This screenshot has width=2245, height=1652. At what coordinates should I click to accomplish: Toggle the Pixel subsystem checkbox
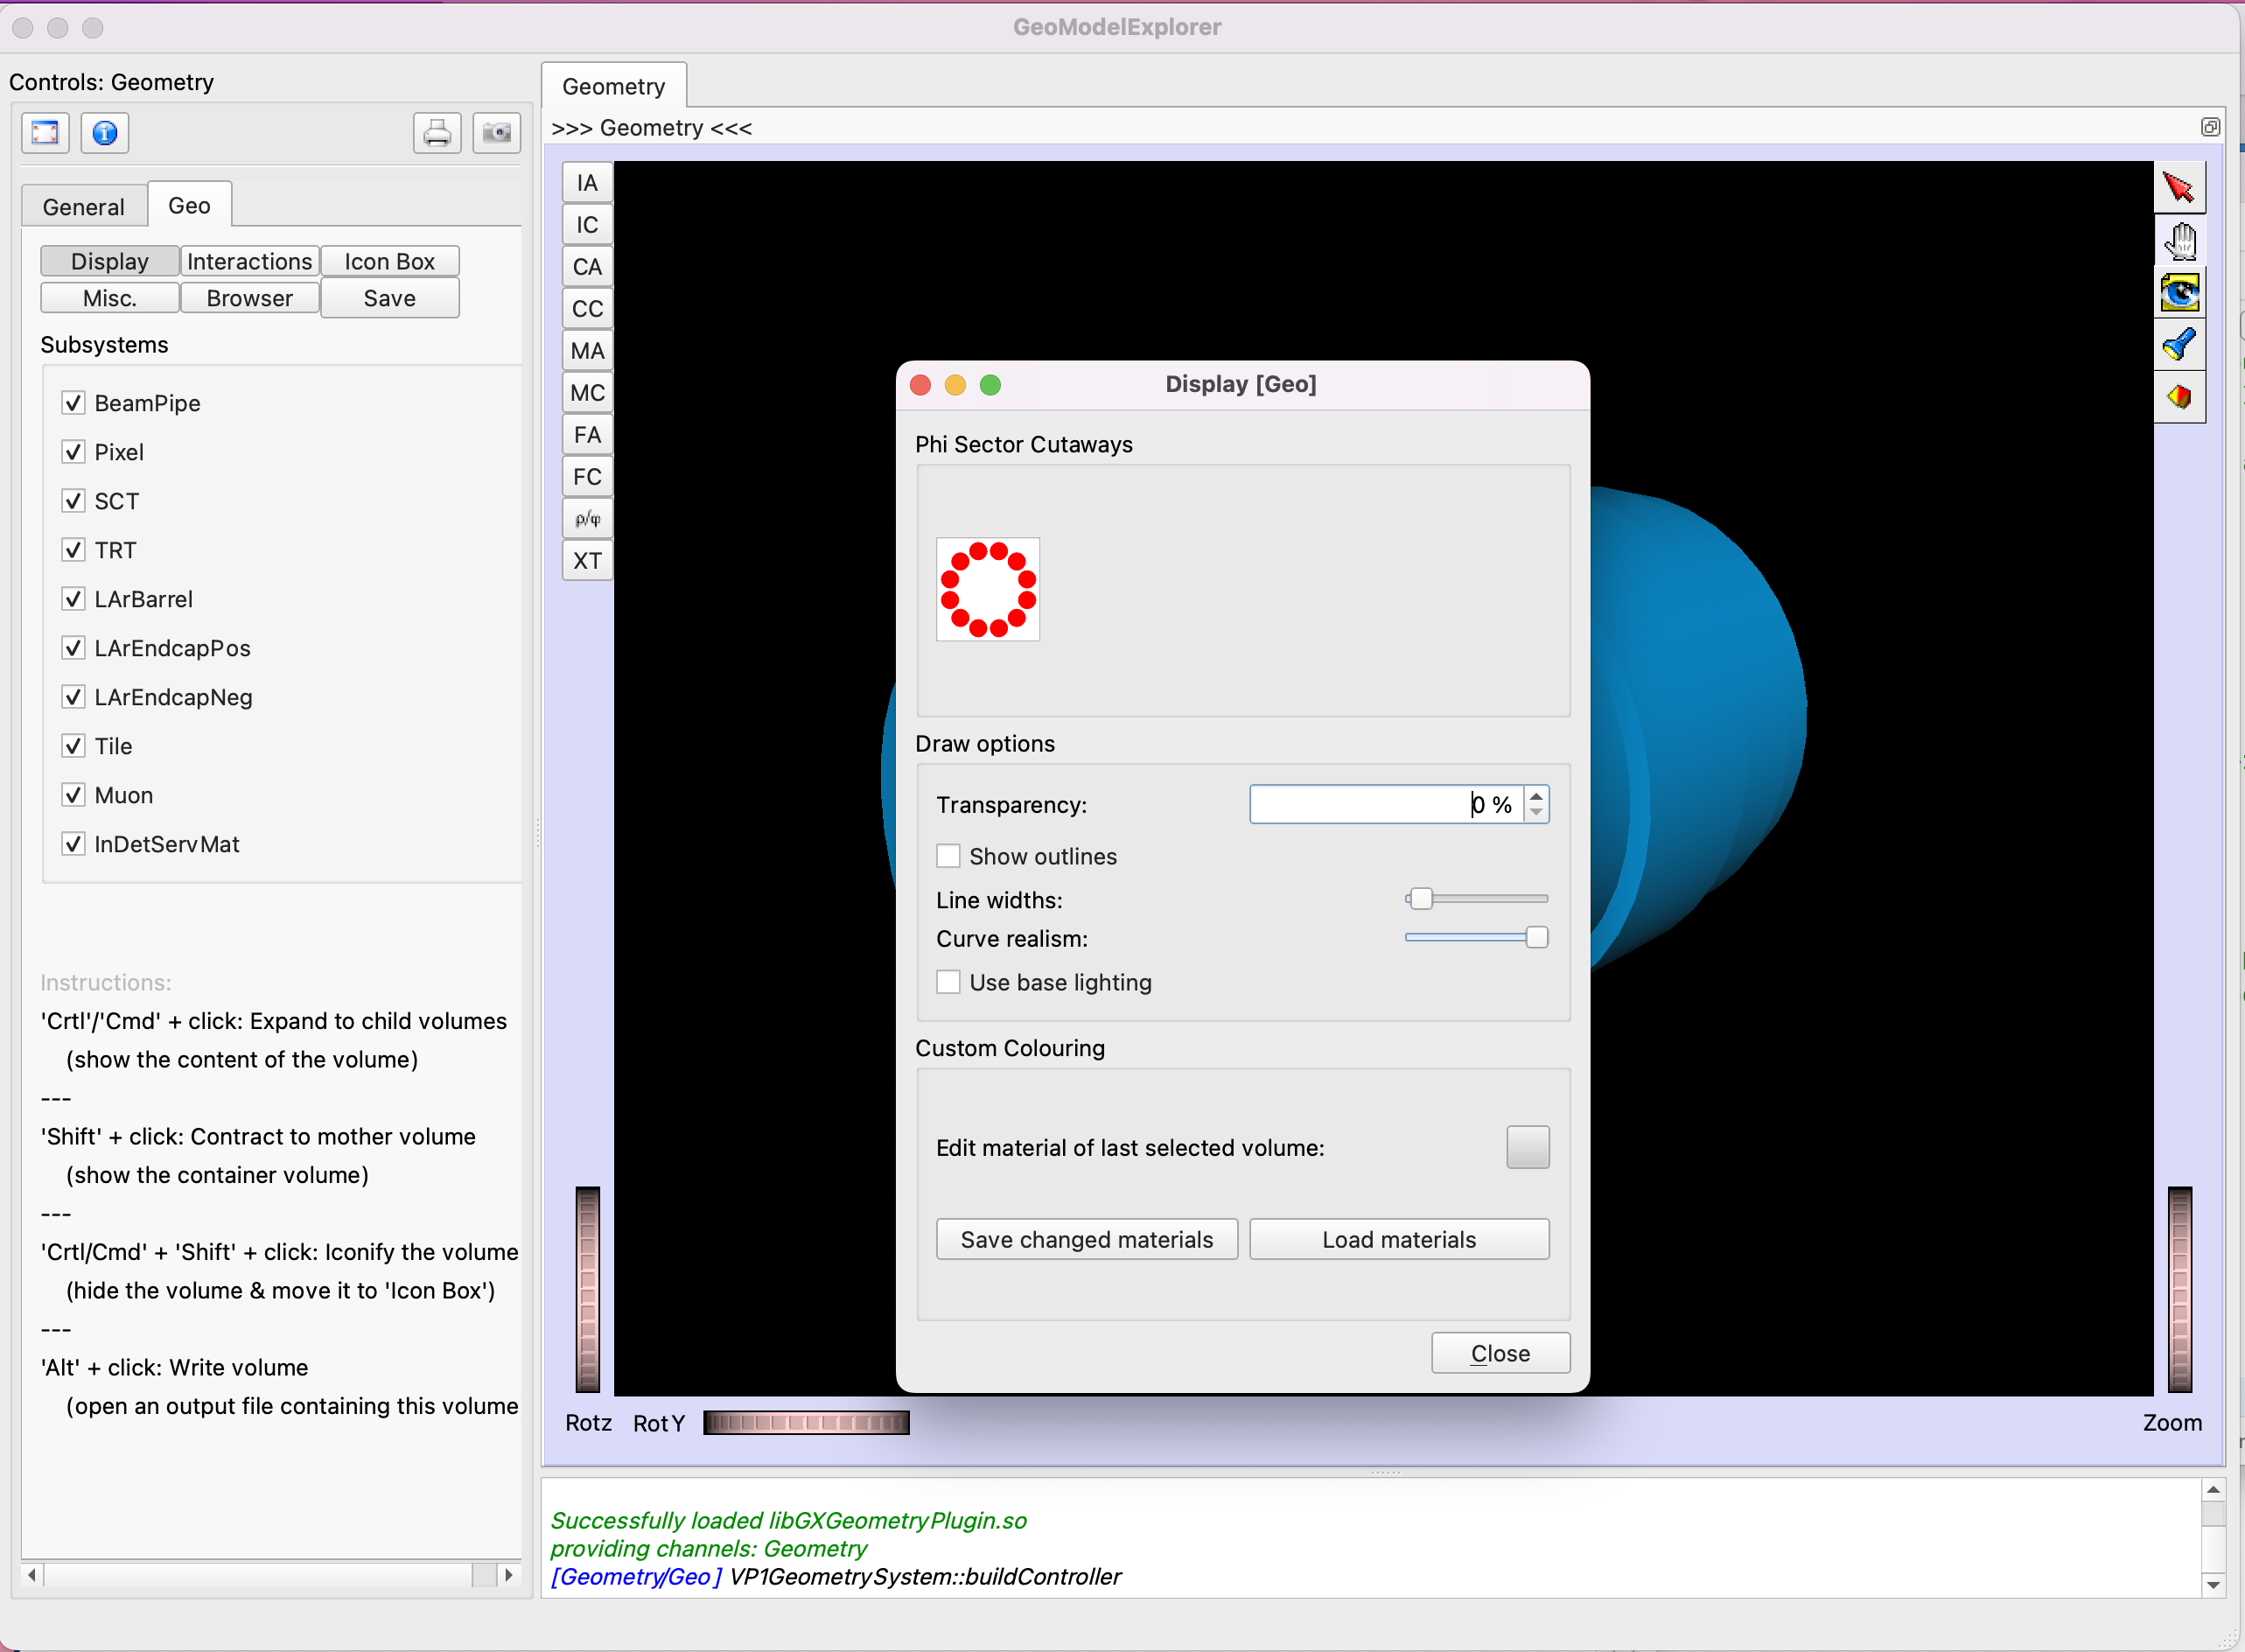[73, 452]
